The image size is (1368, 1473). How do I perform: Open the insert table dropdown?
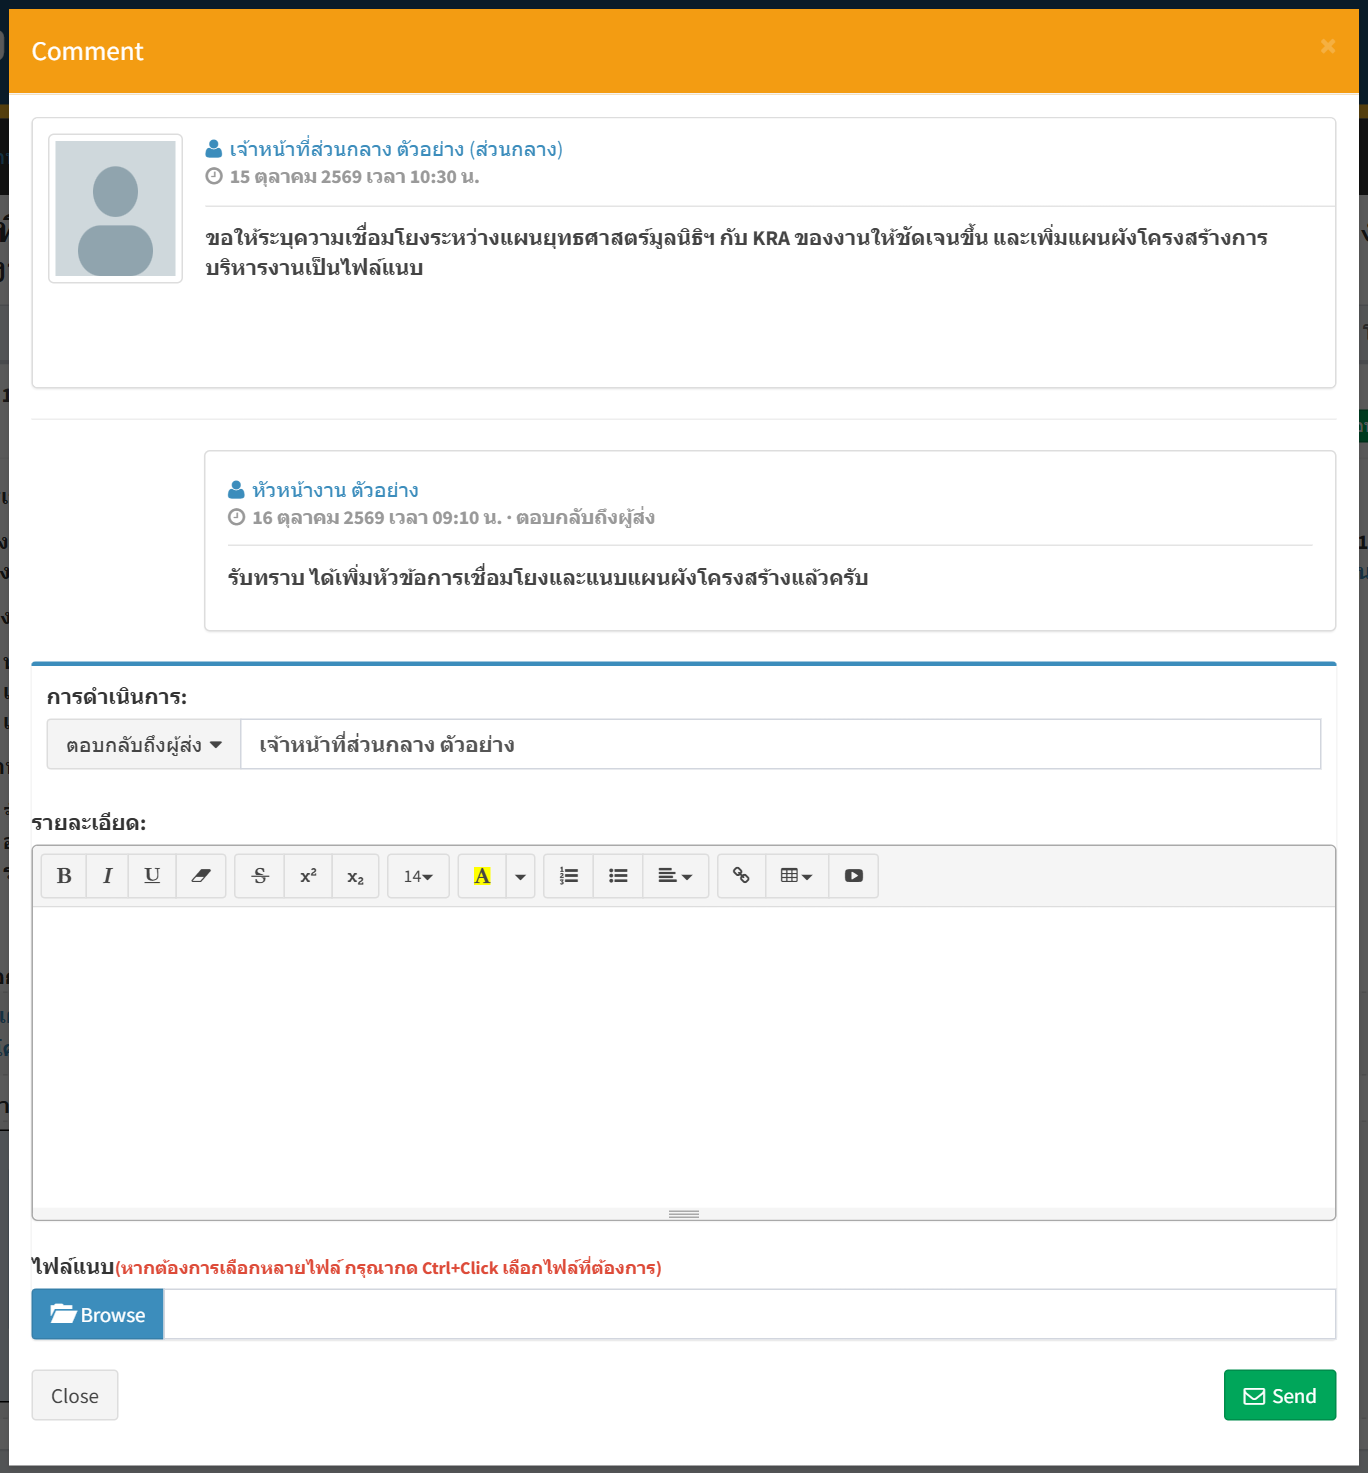point(797,876)
